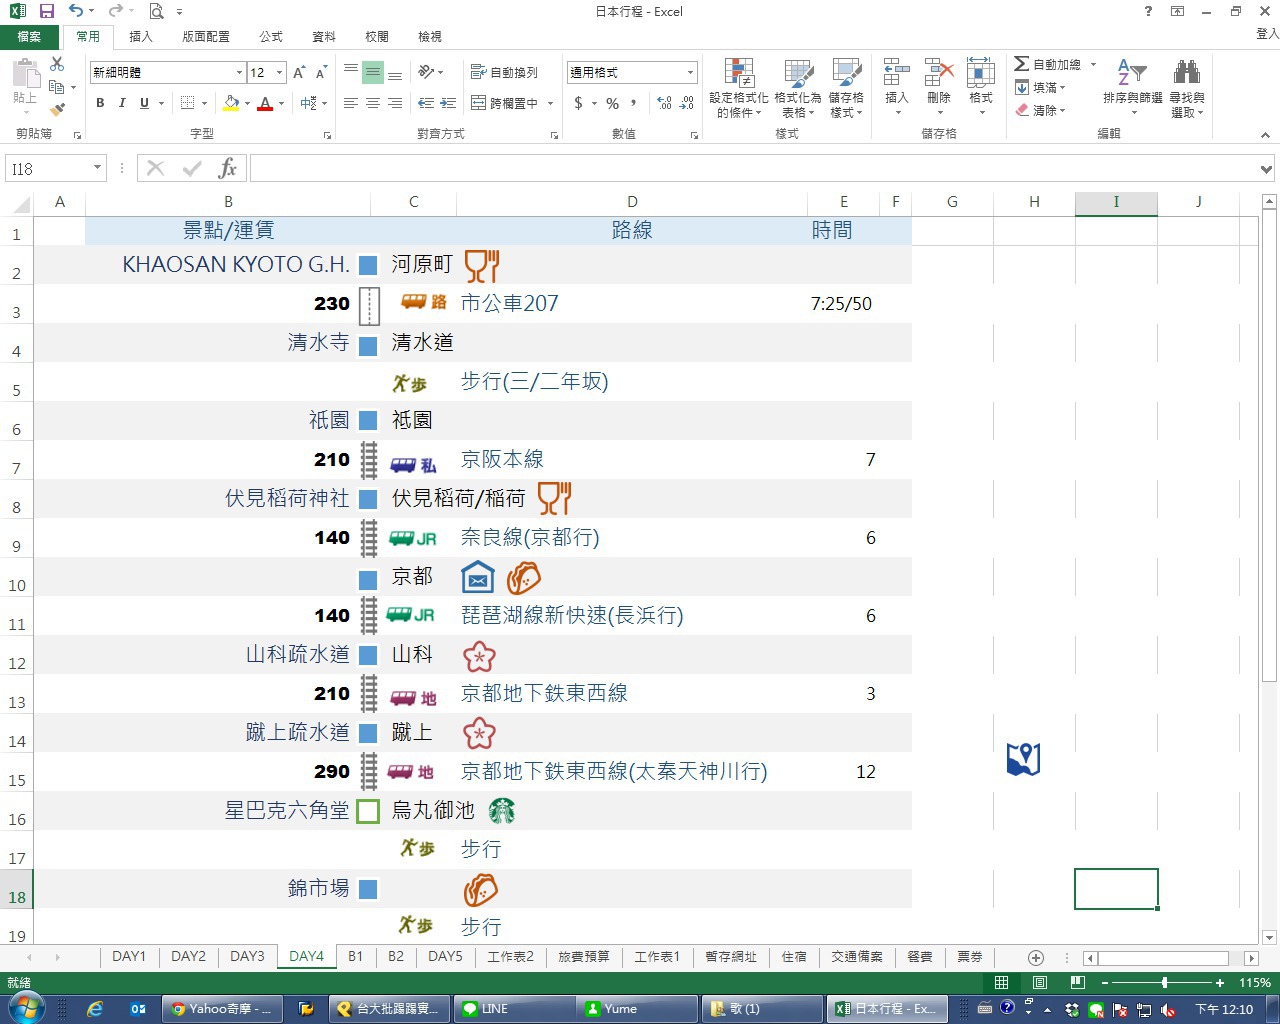This screenshot has height=1024, width=1280.
Task: Switch to the Formulas (公式) ribbon tab
Action: 271,37
